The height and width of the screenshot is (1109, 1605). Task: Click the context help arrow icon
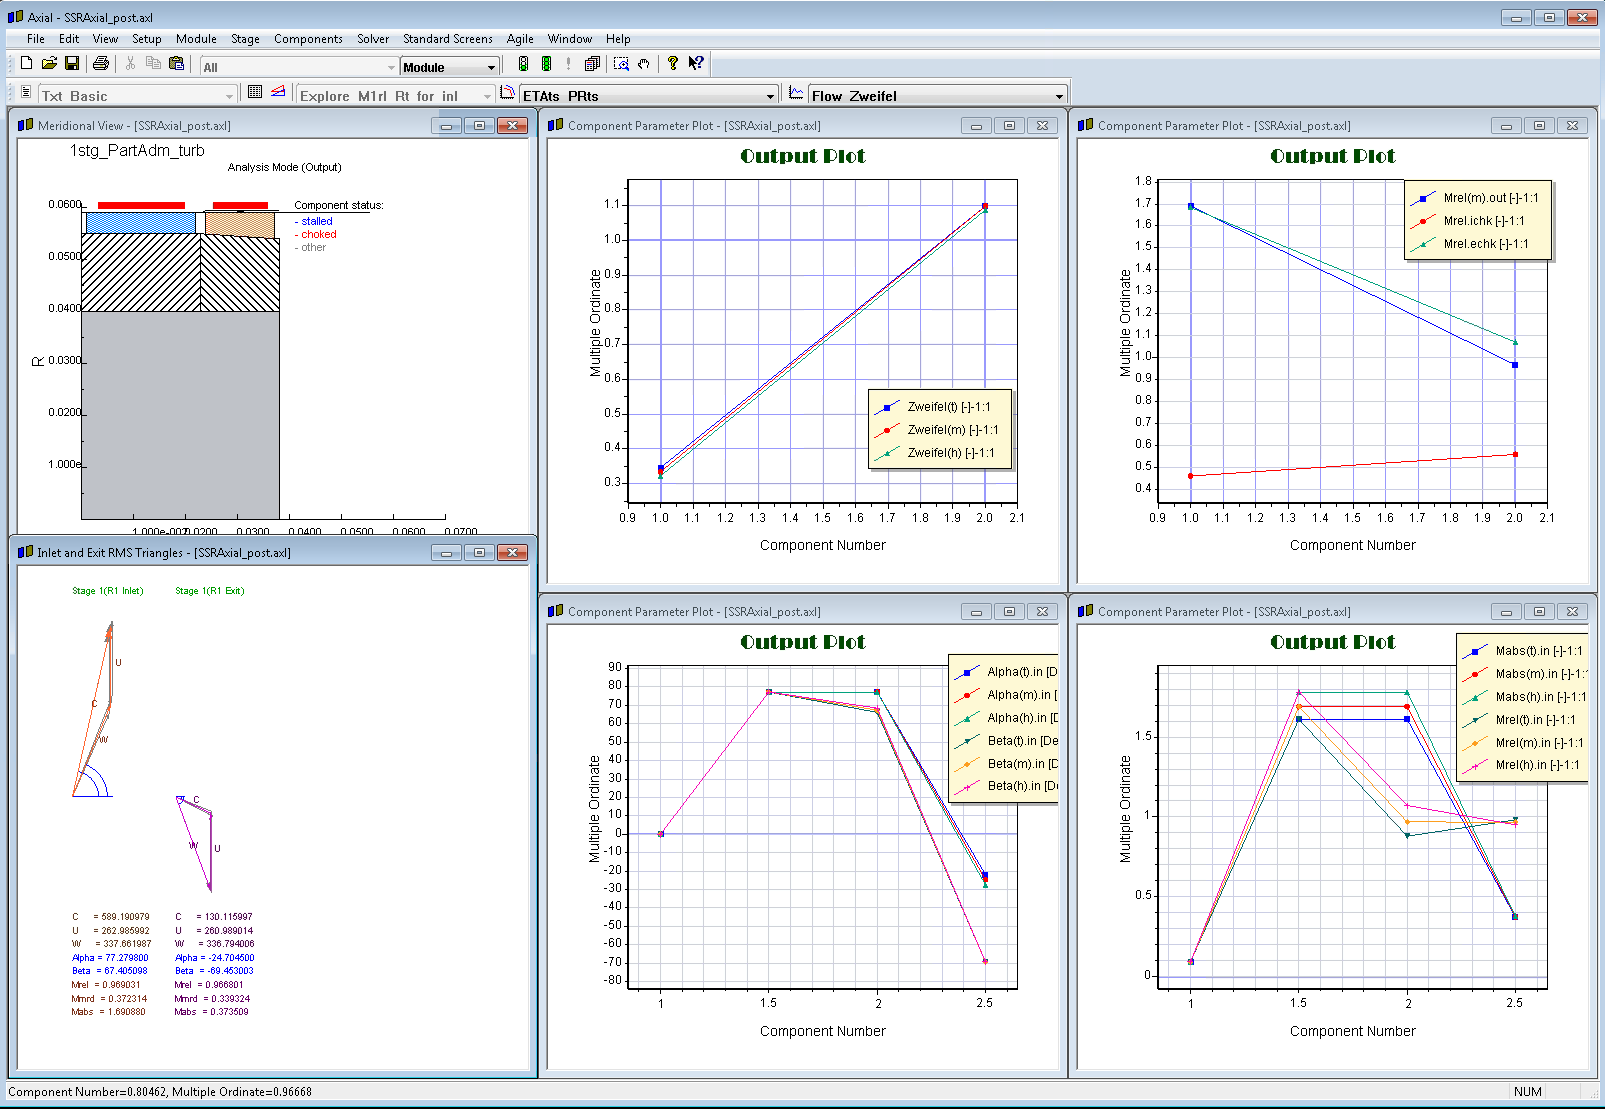(x=696, y=64)
